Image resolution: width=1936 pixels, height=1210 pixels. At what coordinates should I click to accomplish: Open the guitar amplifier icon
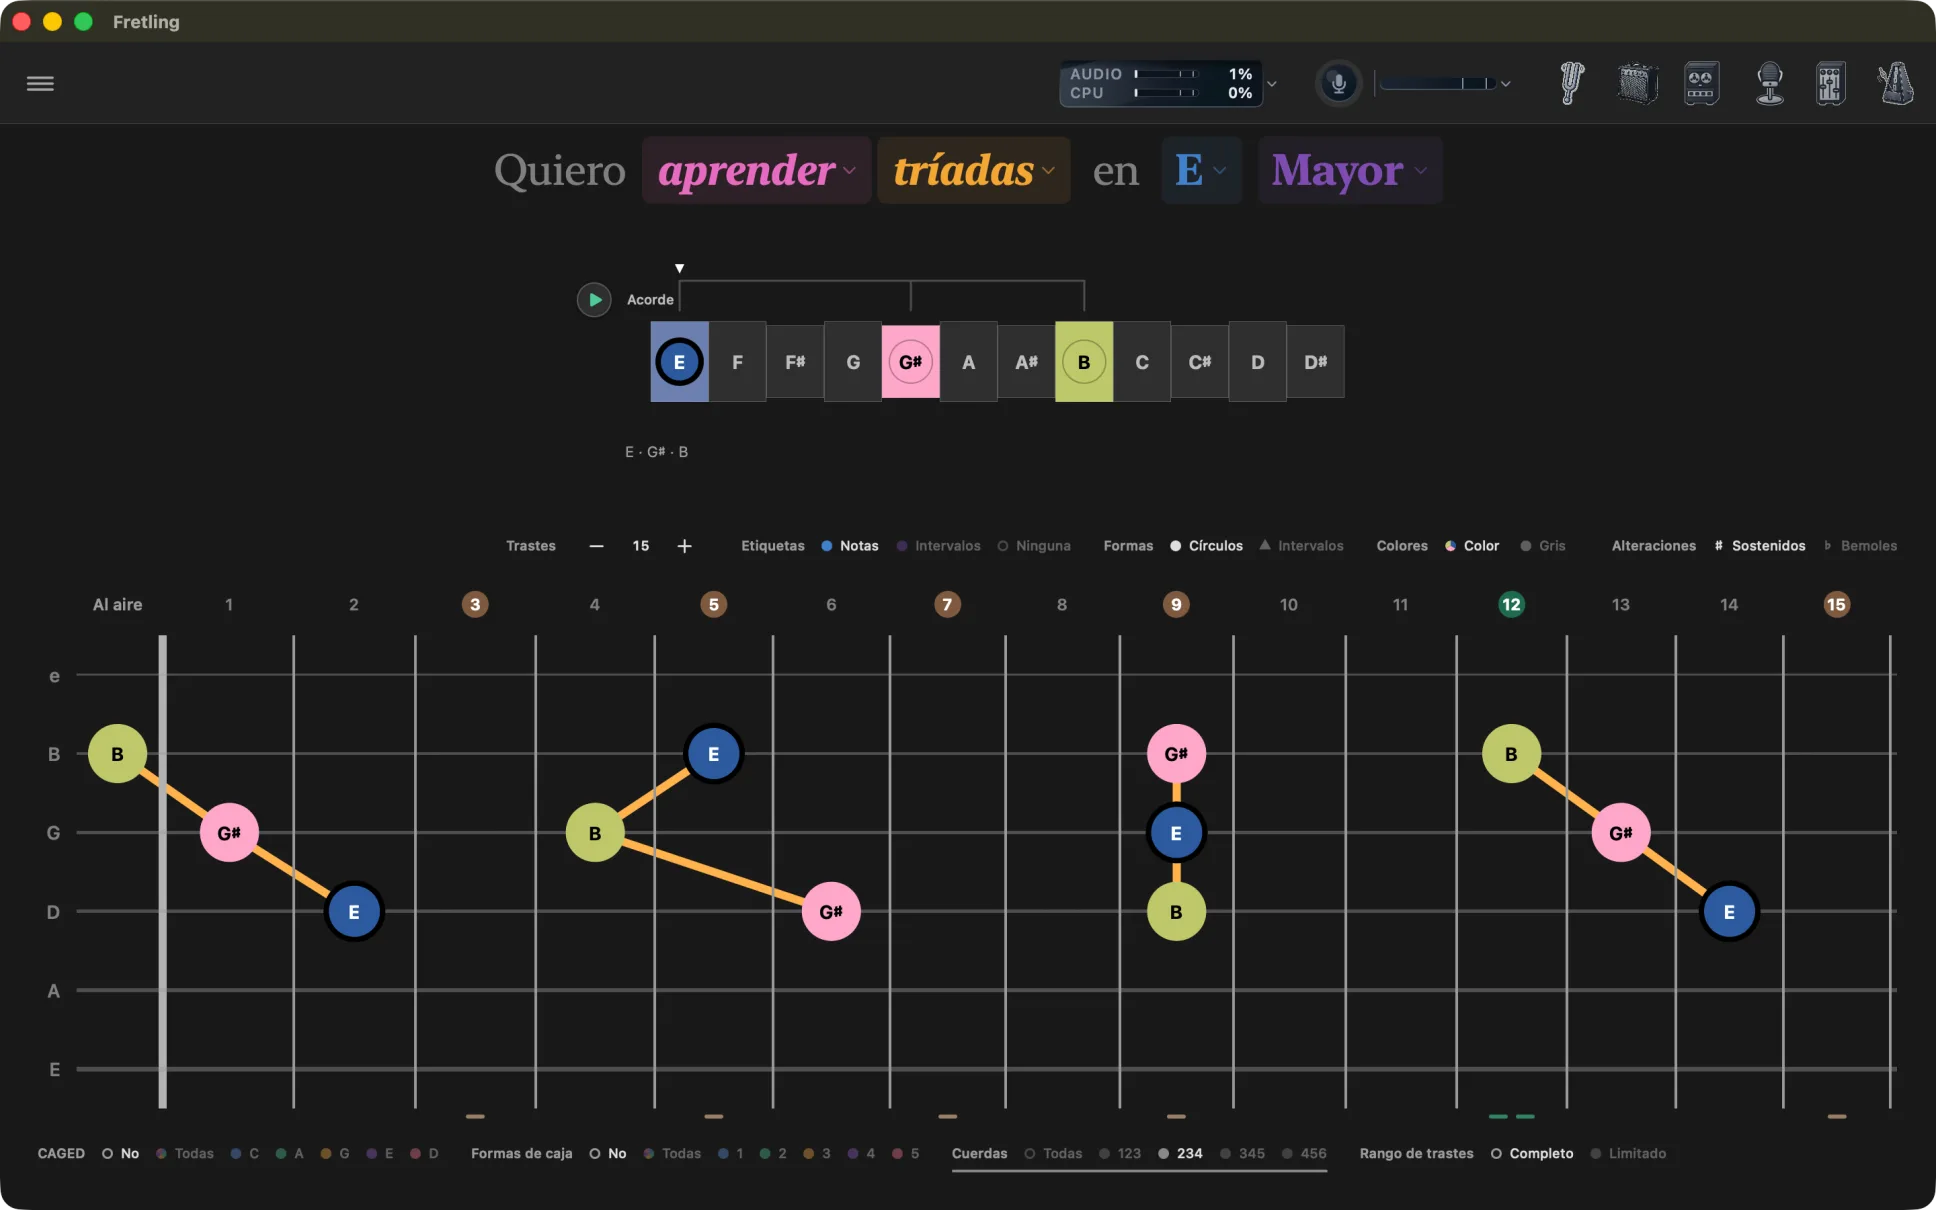(1637, 83)
